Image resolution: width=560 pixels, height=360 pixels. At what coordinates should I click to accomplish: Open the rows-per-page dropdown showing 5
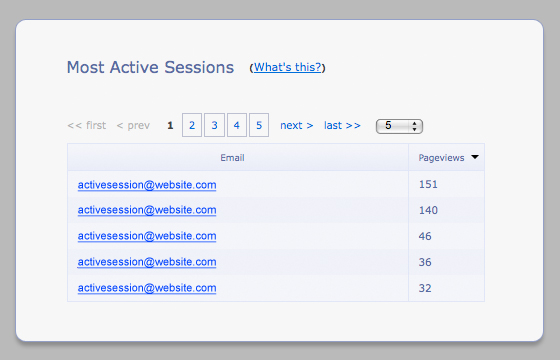click(399, 126)
